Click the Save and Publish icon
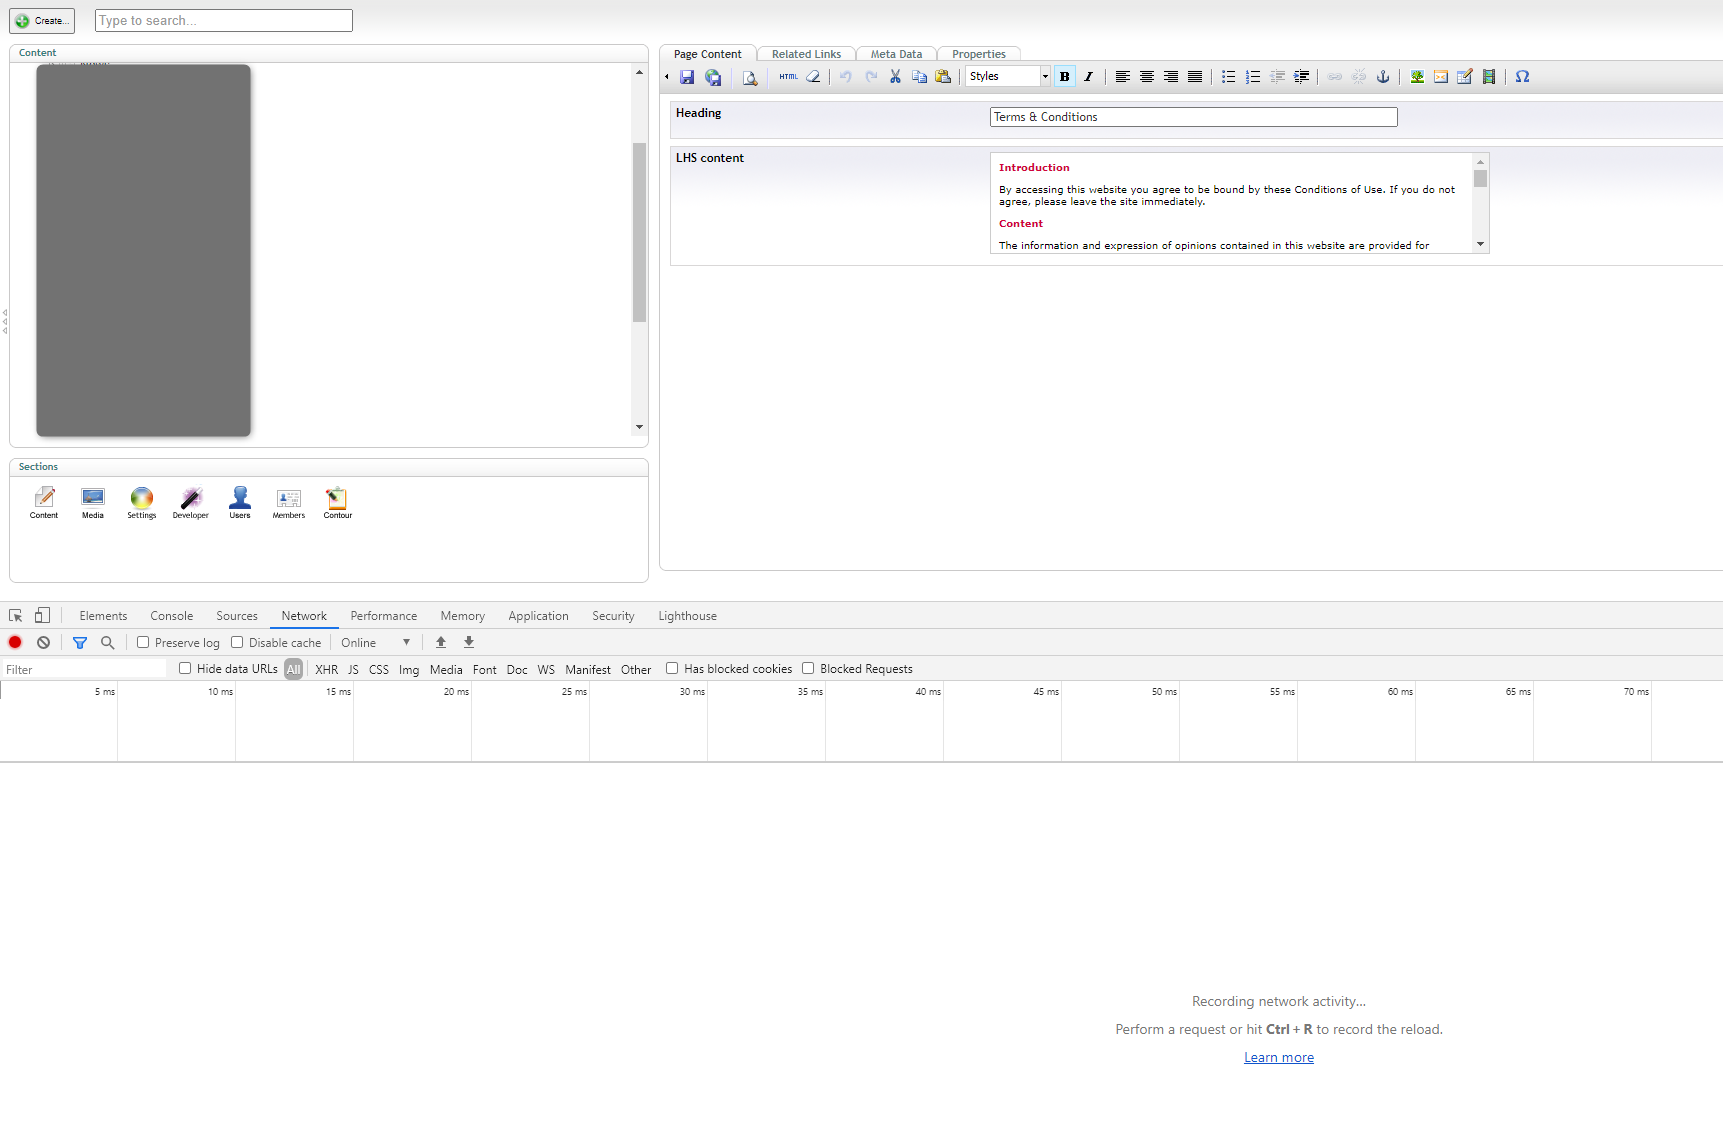 coord(713,77)
